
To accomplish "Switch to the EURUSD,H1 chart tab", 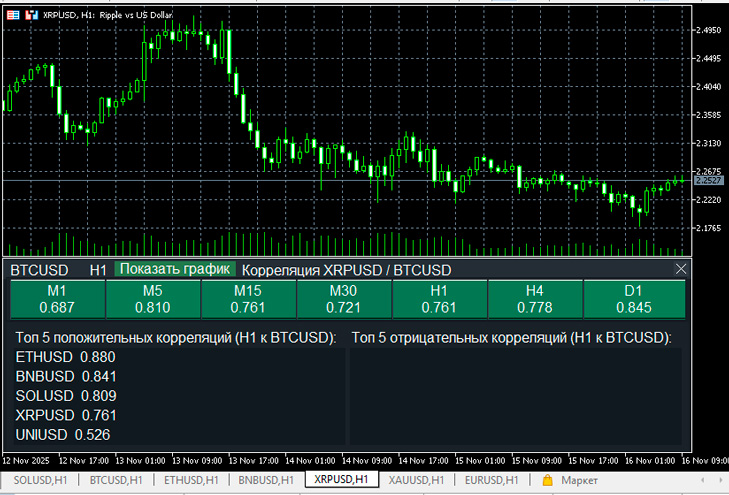I will 493,481.
